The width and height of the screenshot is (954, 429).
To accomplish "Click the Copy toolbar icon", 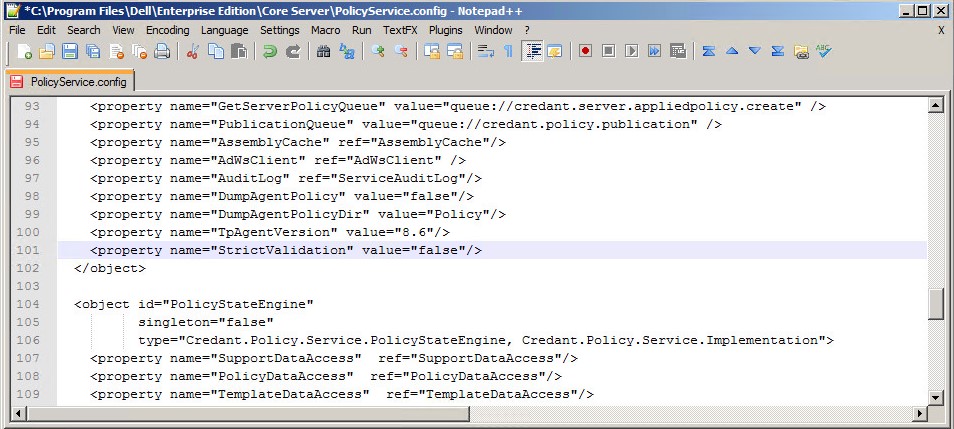I will [216, 52].
